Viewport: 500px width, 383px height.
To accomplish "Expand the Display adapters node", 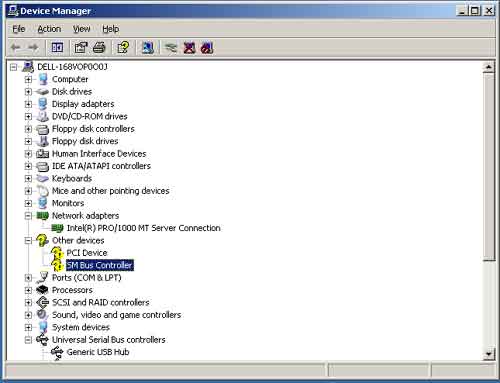I will [x=28, y=104].
